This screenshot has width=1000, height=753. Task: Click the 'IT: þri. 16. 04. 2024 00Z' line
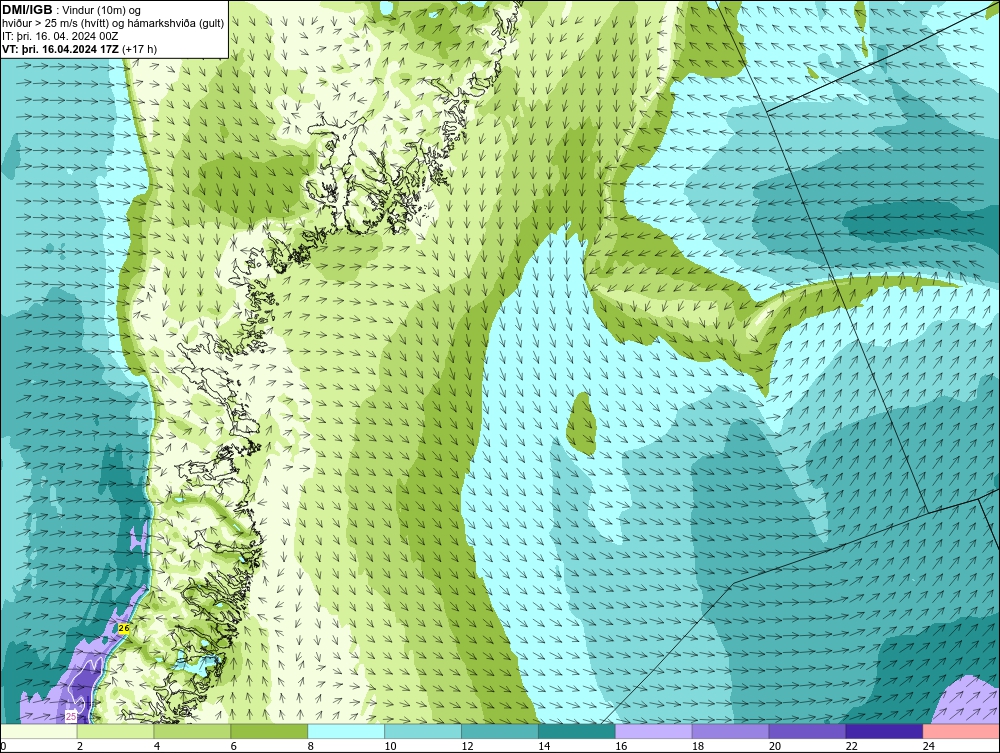(60, 36)
